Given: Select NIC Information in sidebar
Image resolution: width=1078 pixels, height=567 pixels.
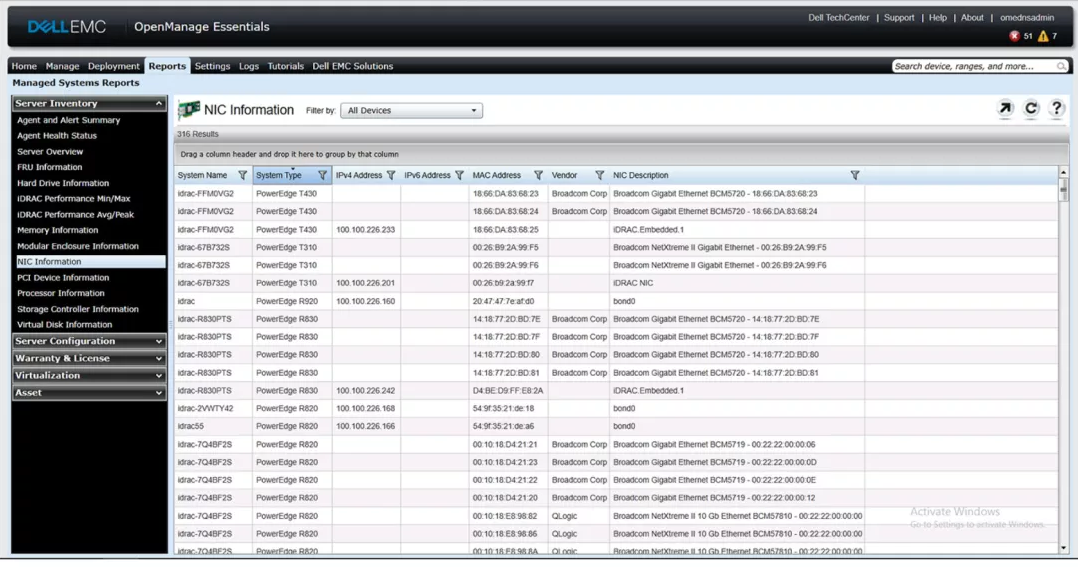Looking at the screenshot, I should pos(91,262).
